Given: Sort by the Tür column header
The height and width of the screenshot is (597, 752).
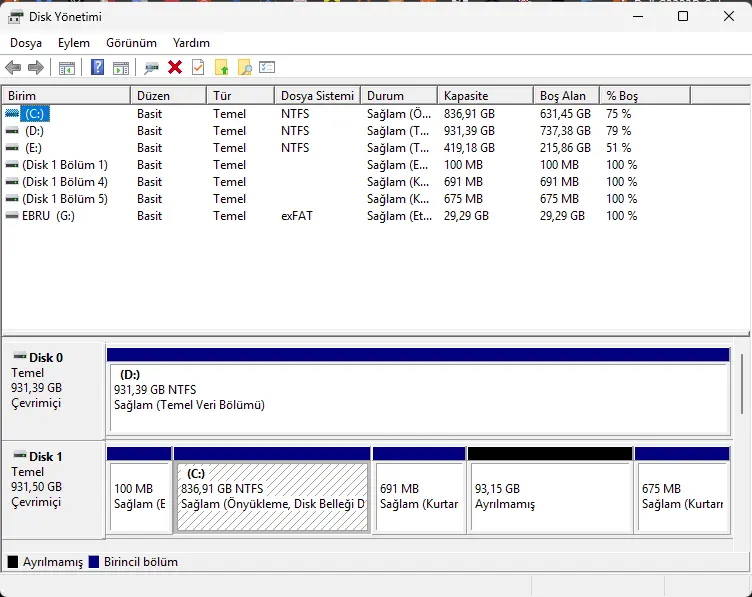Looking at the screenshot, I should (x=241, y=95).
